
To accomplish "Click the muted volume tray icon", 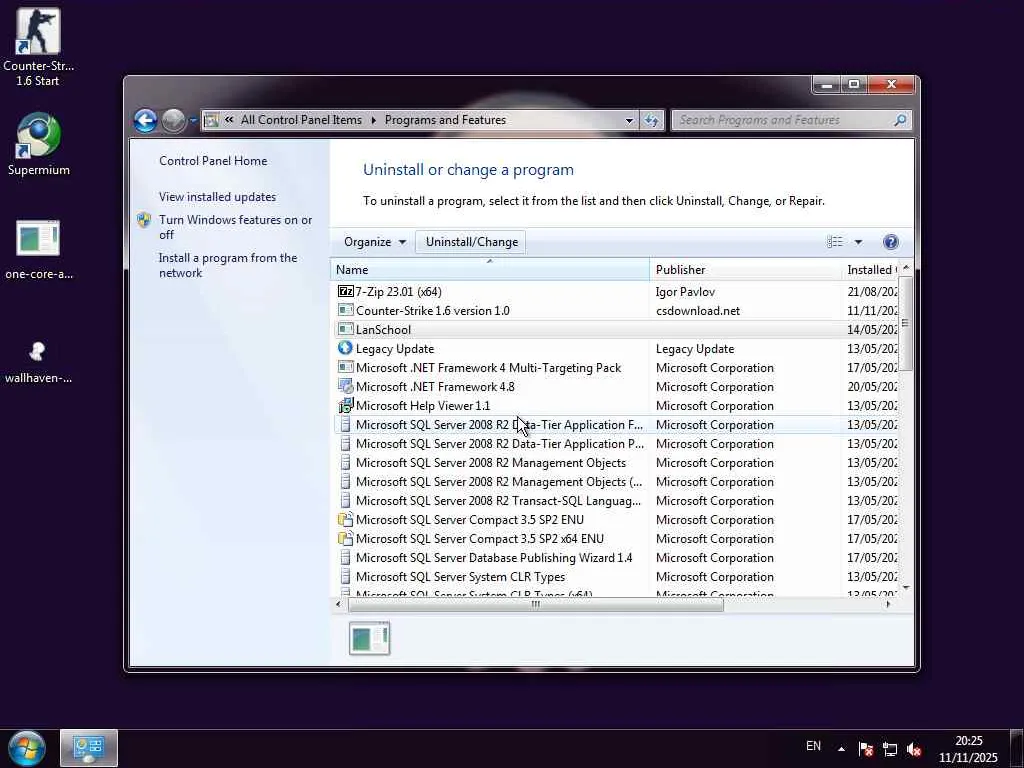I will coord(914,749).
